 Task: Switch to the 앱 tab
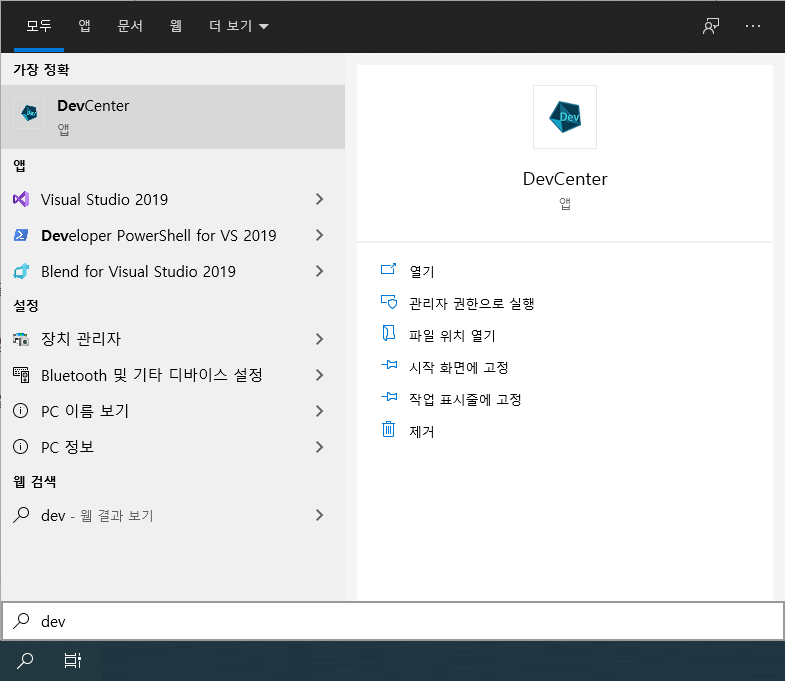84,26
